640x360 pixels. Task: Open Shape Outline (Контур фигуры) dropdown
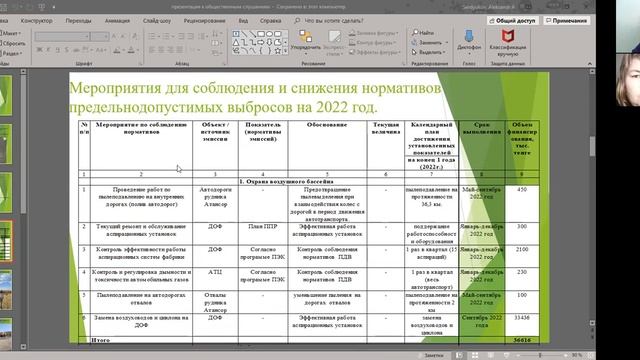373,42
